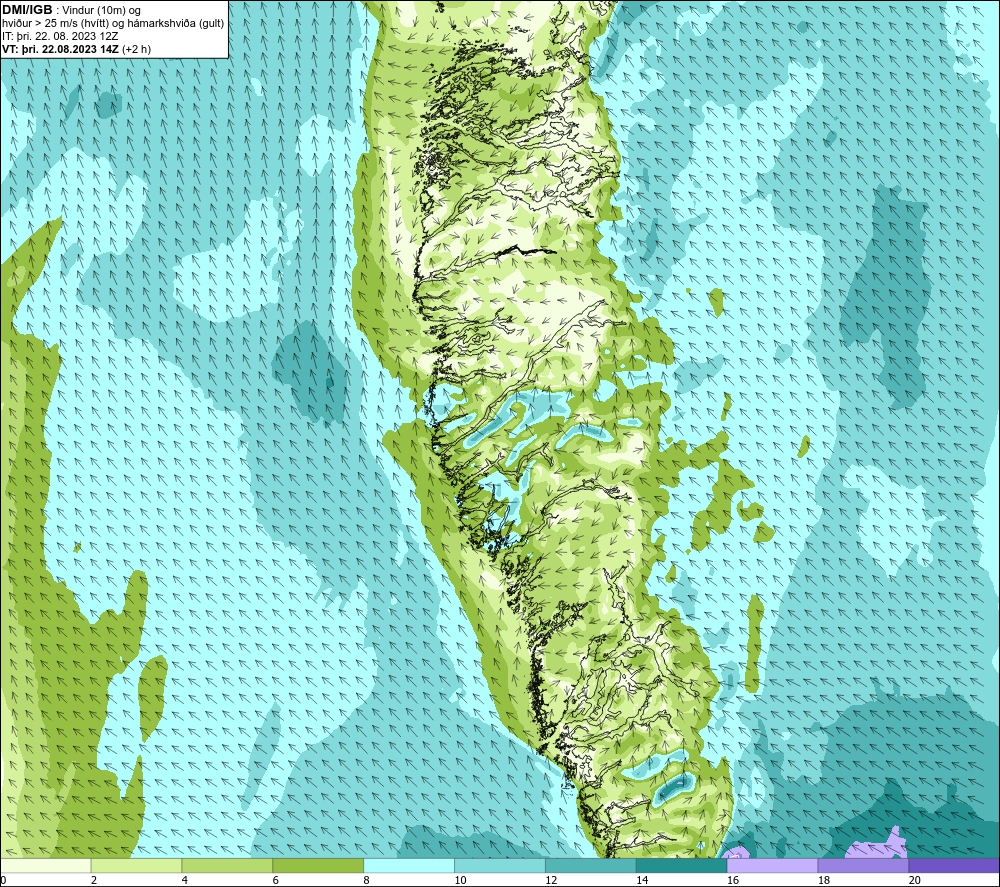Click the 18-20 m/s purple legend swatch

[x=863, y=866]
